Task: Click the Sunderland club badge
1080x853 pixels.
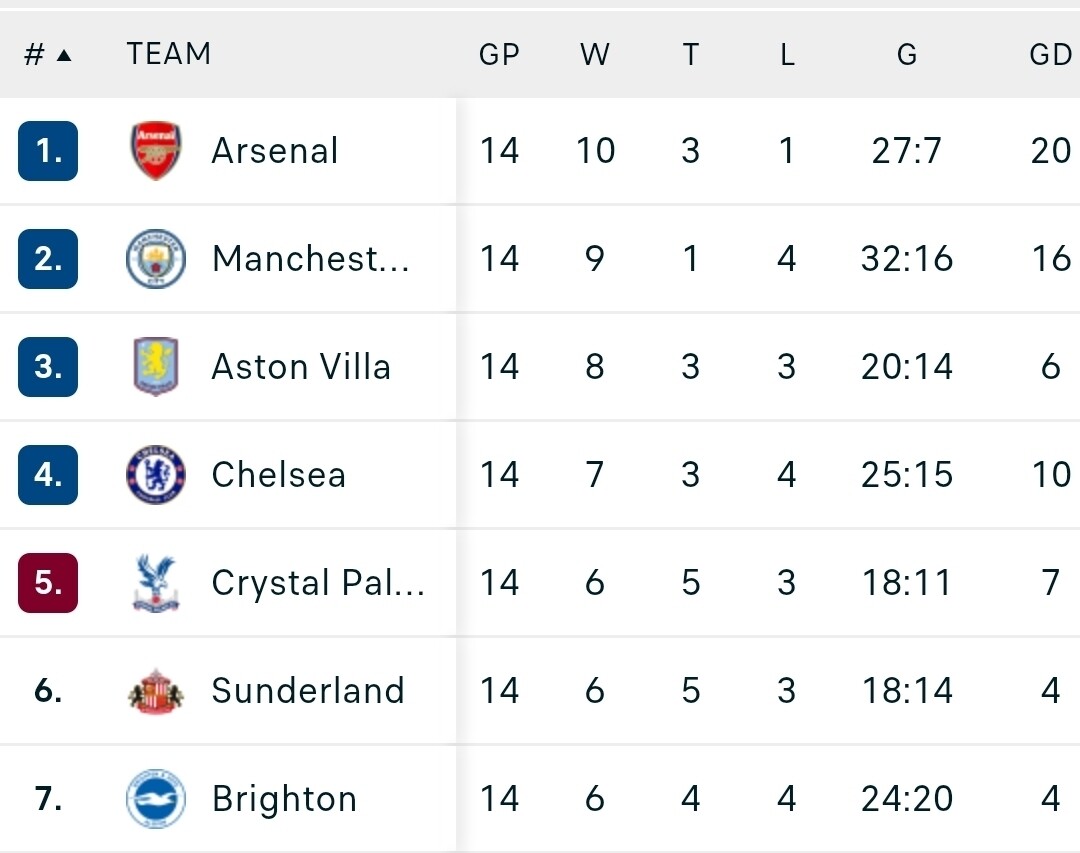Action: (156, 691)
